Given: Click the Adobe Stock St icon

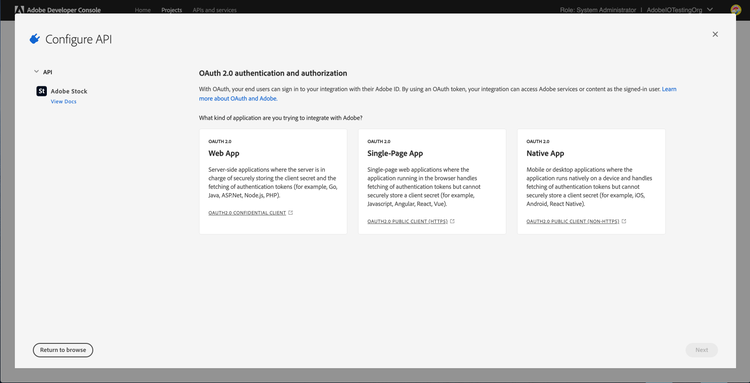Looking at the screenshot, I should (x=41, y=91).
